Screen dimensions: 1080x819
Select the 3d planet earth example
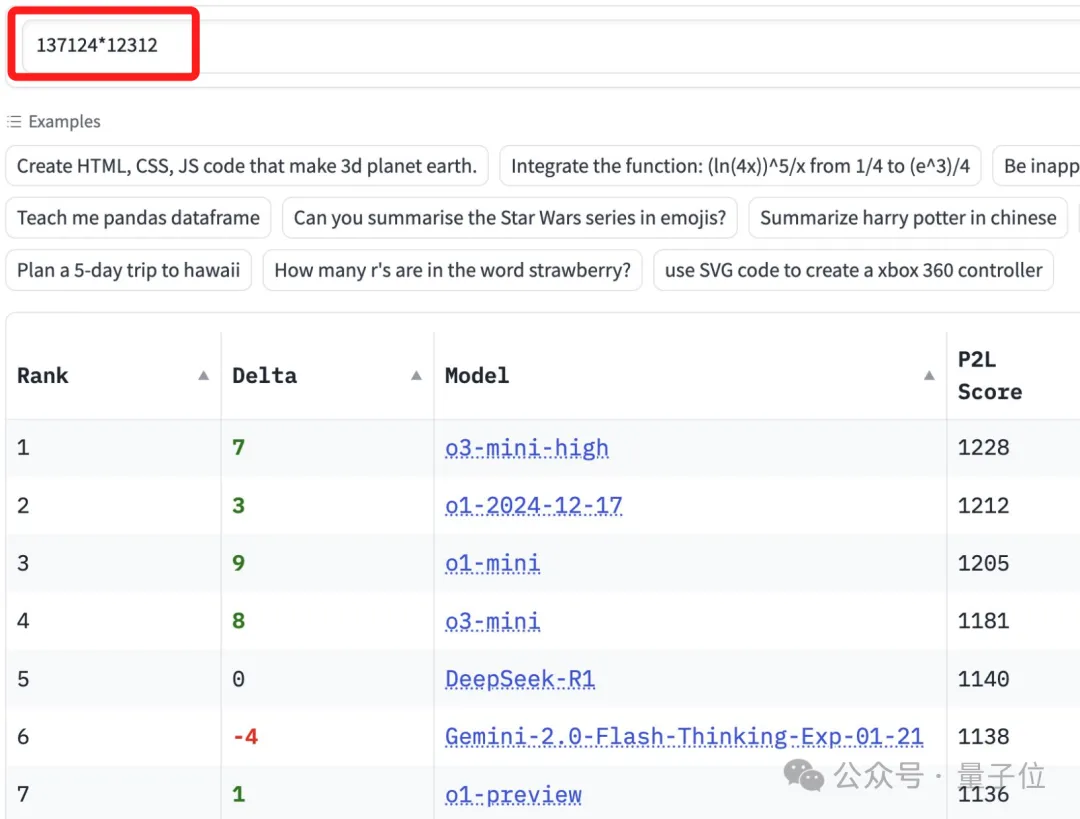pyautogui.click(x=247, y=166)
